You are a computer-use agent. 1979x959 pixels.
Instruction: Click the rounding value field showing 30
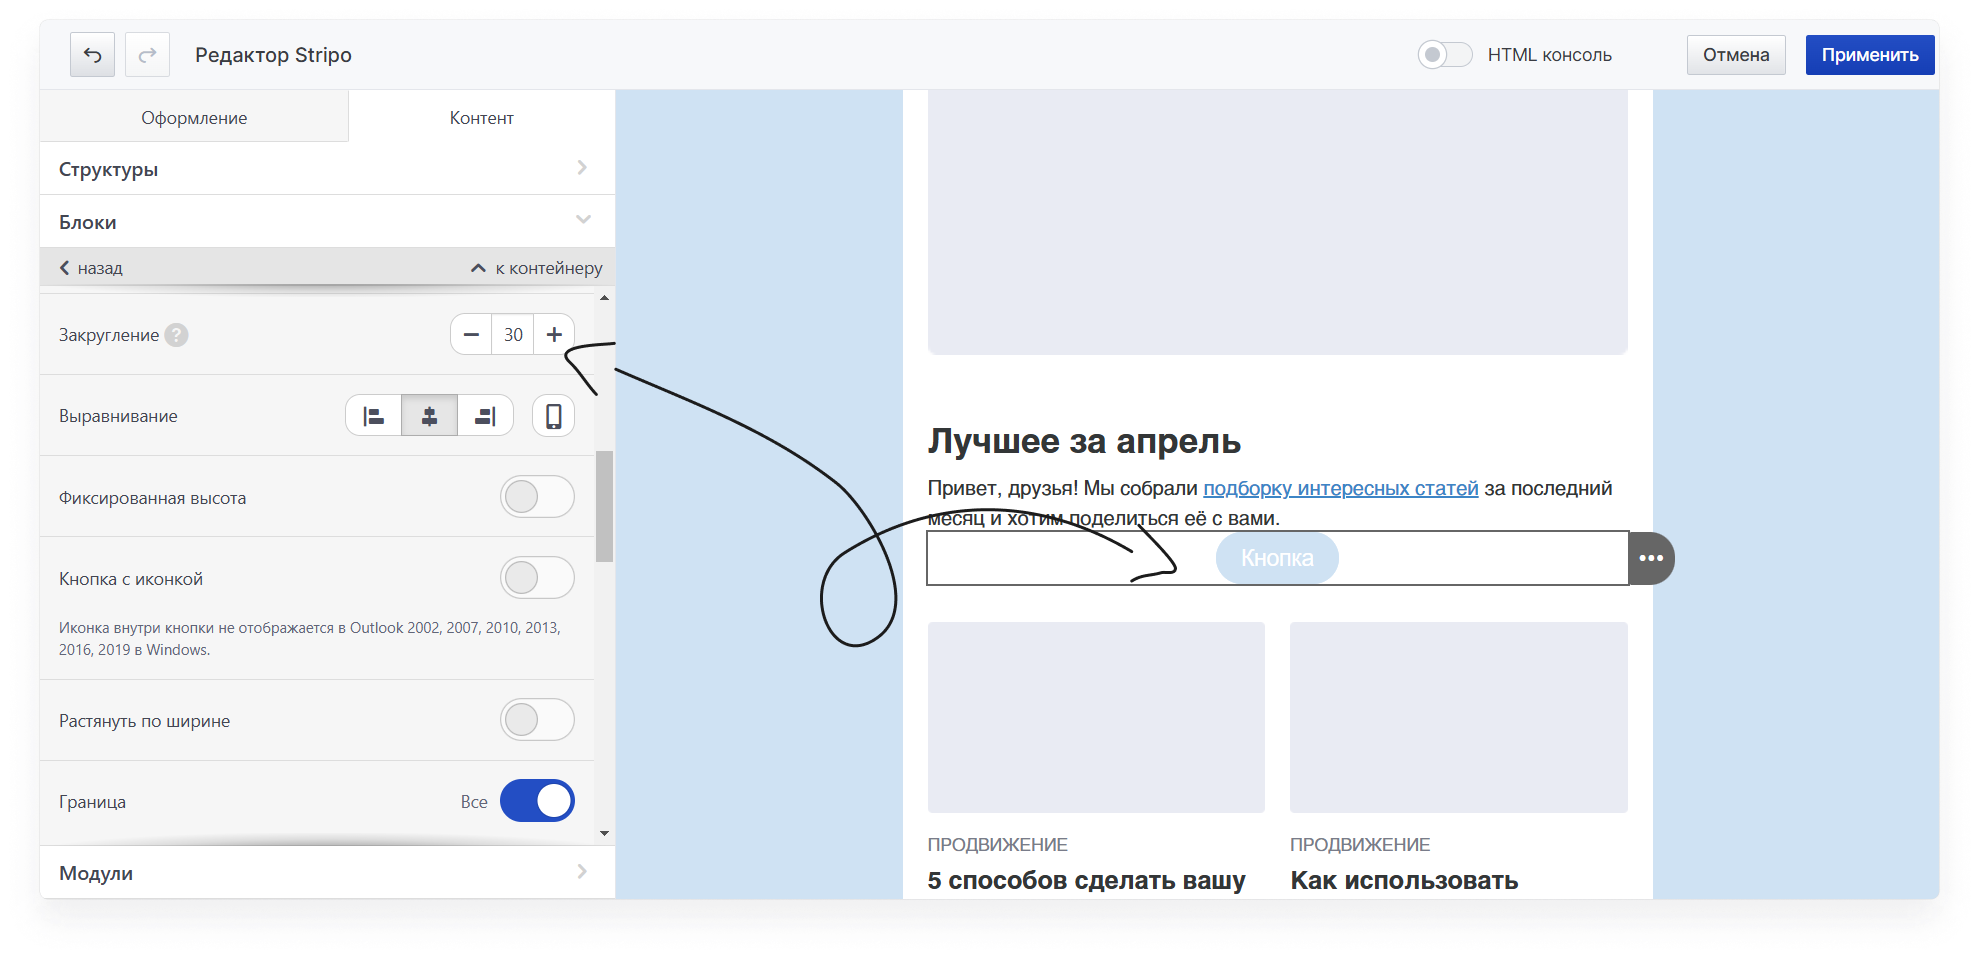(513, 334)
